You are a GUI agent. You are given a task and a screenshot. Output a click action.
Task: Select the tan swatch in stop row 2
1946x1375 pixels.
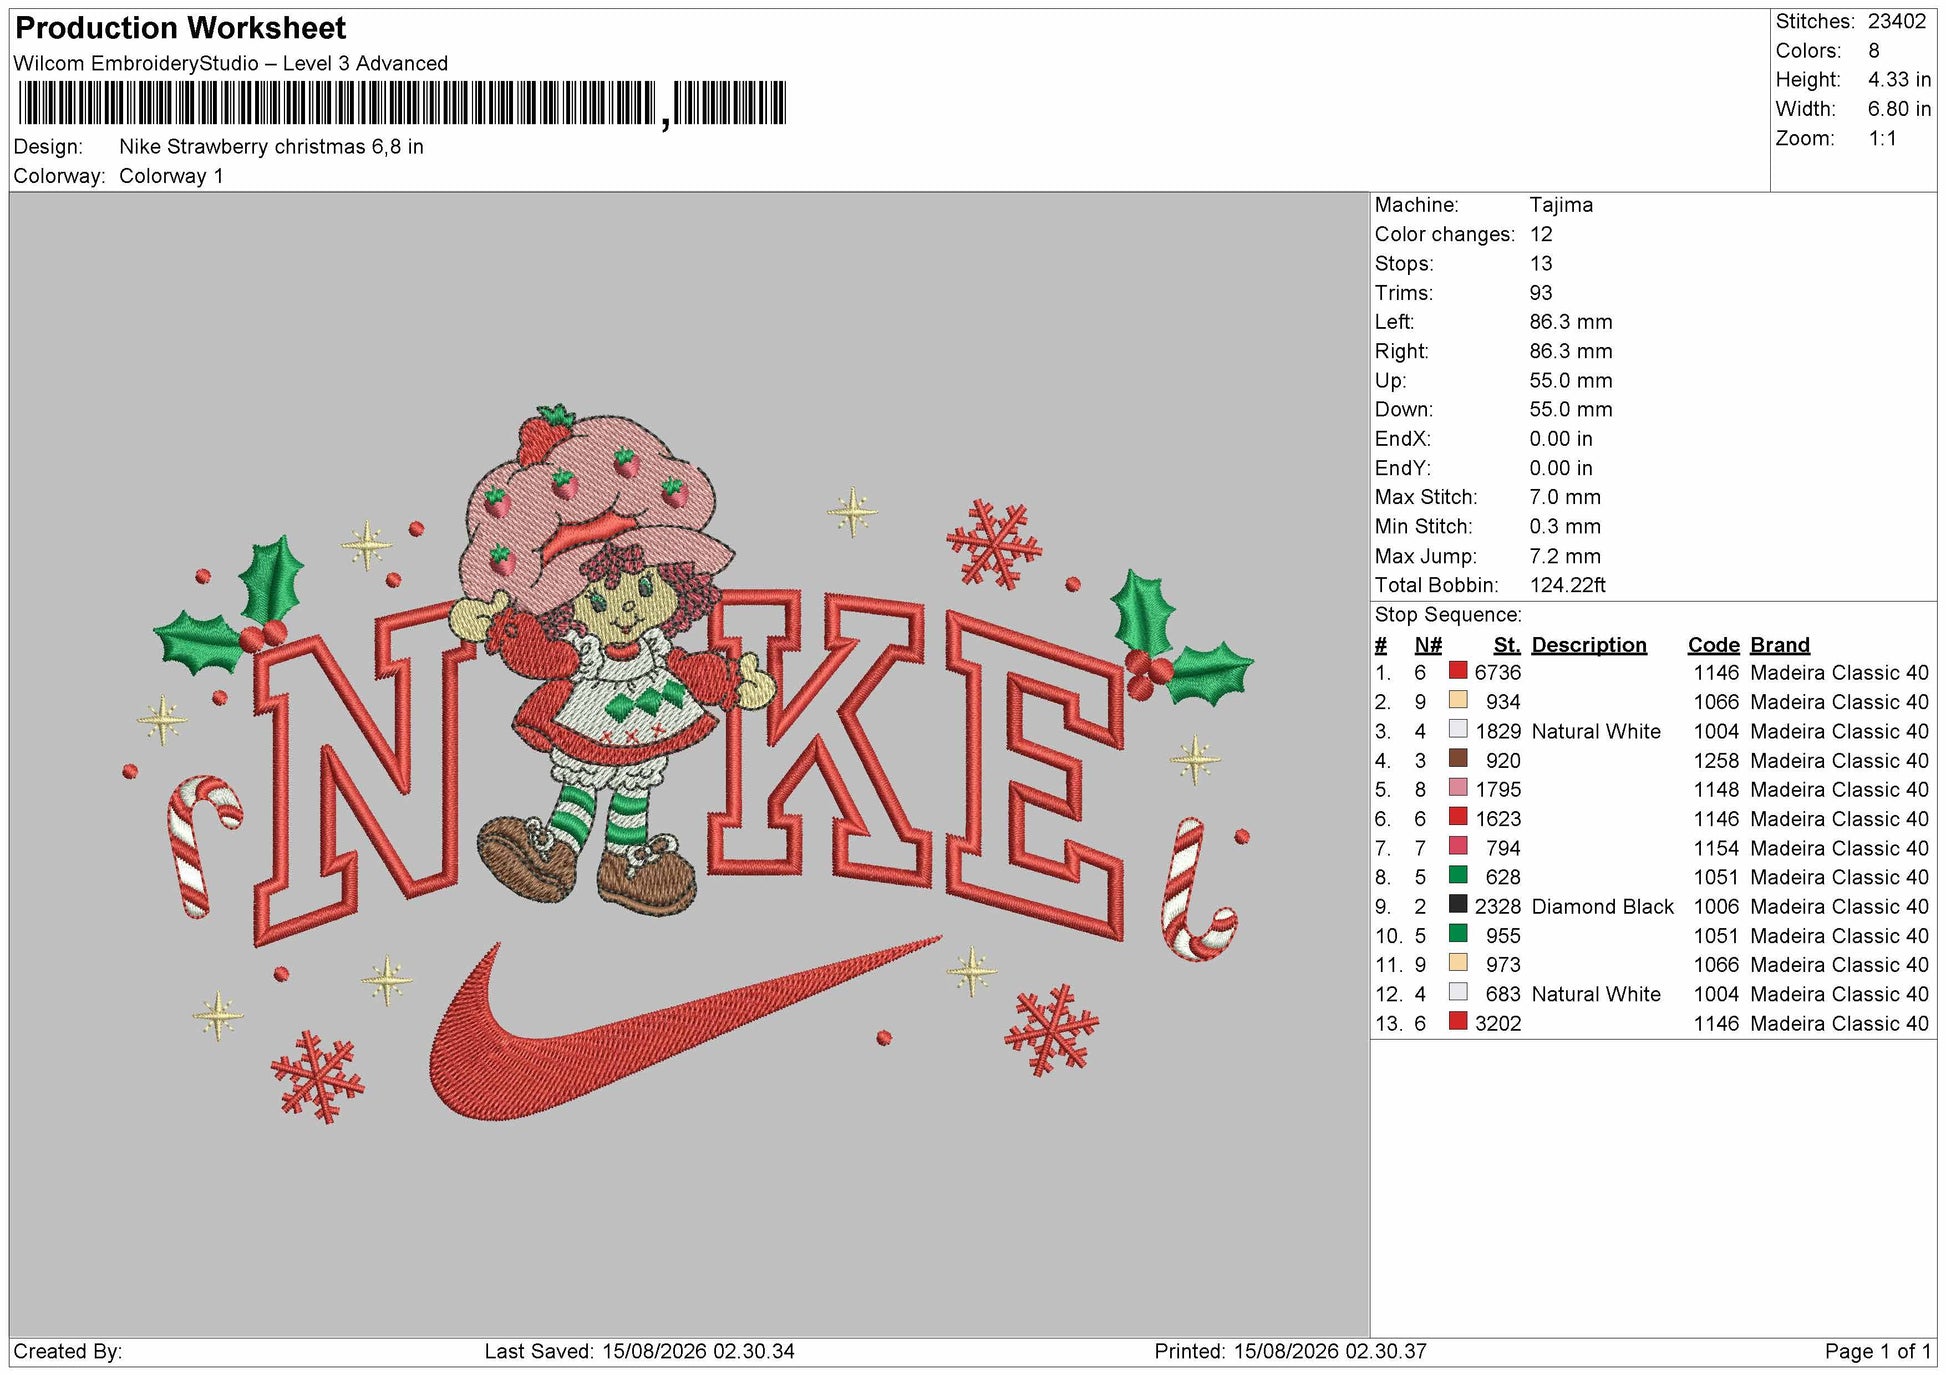pyautogui.click(x=1458, y=700)
